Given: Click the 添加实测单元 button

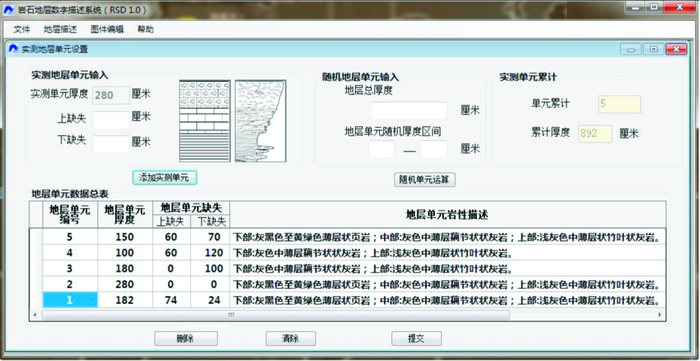Looking at the screenshot, I should [164, 178].
